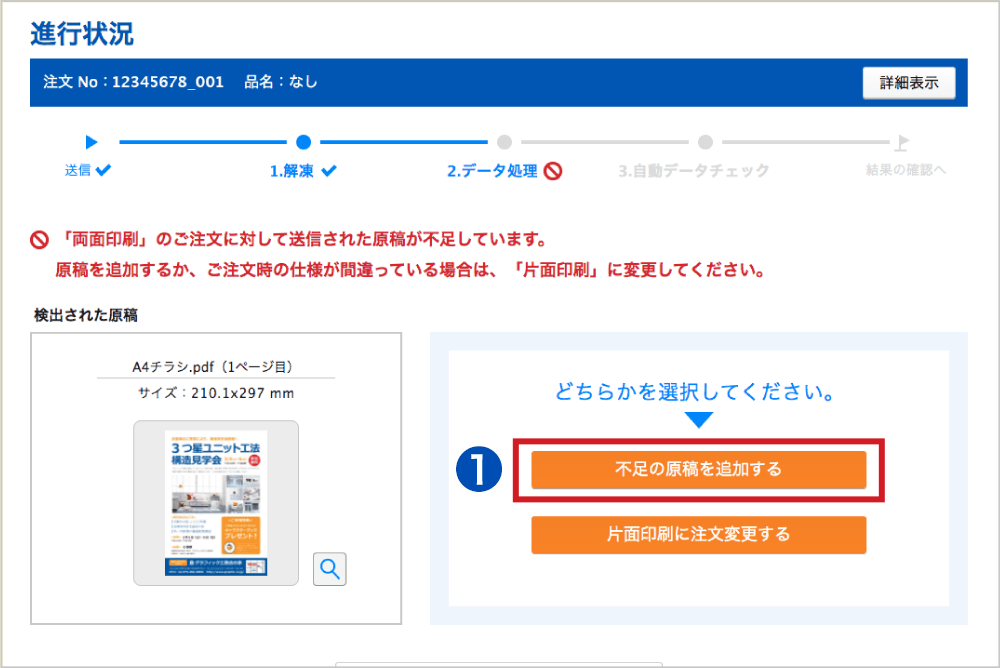Click the 3.自動データチェック step label

click(x=693, y=171)
